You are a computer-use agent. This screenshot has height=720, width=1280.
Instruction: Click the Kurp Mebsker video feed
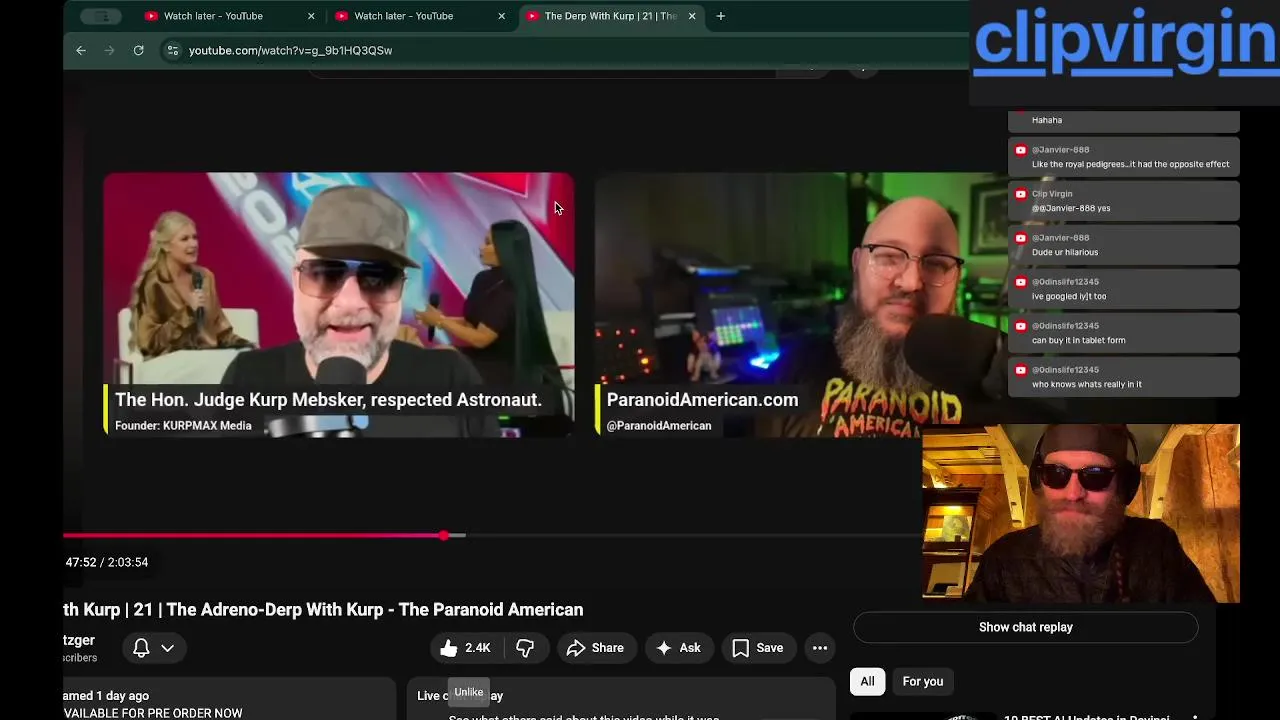(x=339, y=304)
